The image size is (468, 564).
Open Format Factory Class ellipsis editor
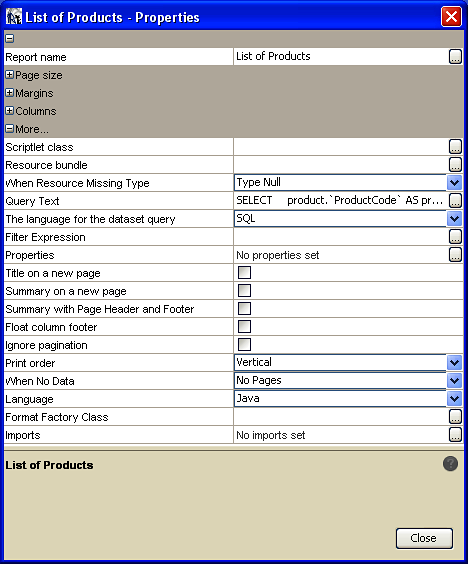tap(455, 417)
